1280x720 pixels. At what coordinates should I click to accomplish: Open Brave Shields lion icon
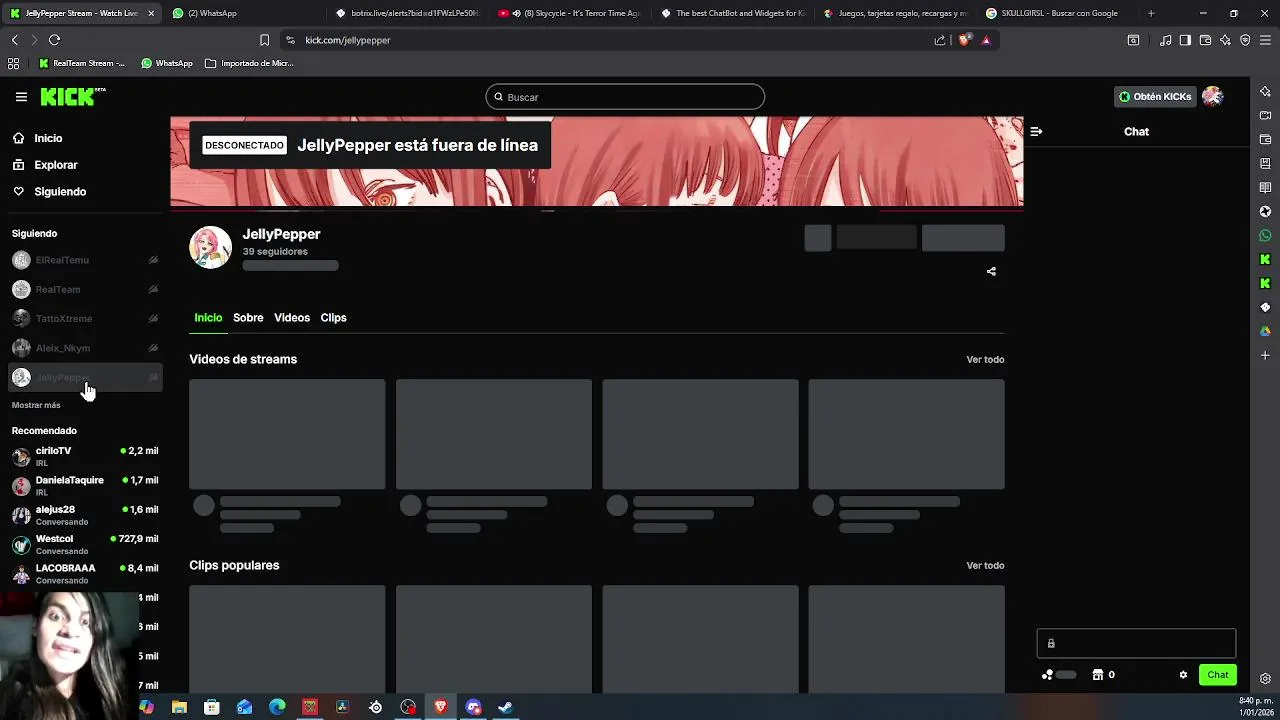point(964,40)
